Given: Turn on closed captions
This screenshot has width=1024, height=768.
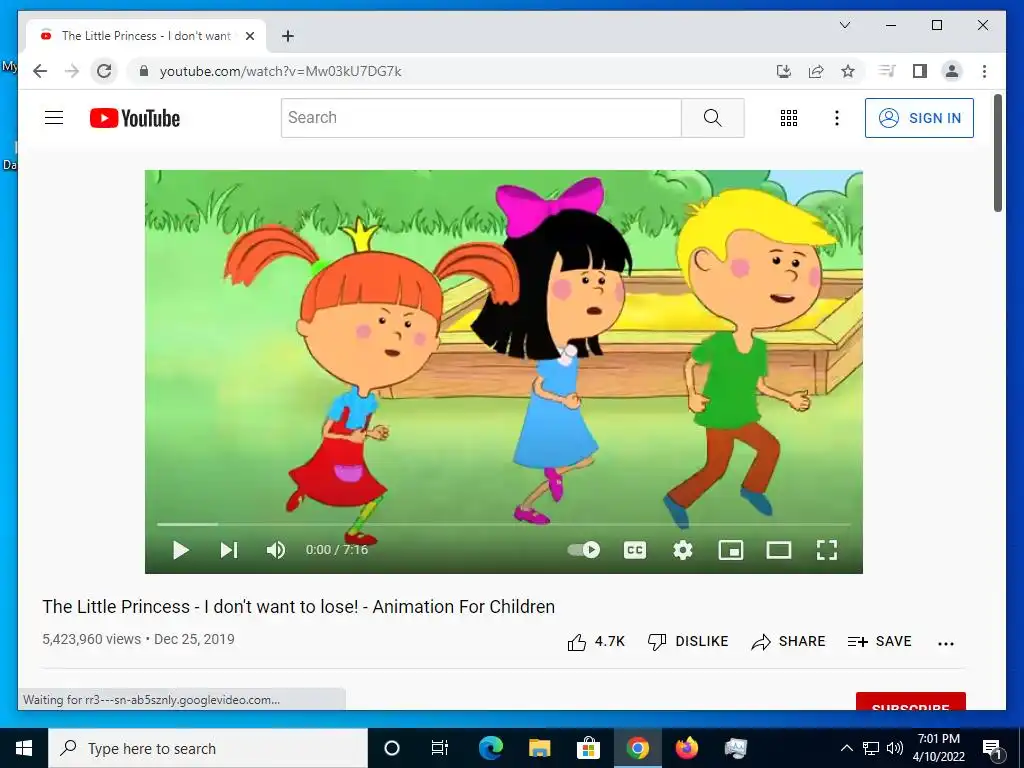Looking at the screenshot, I should (635, 550).
